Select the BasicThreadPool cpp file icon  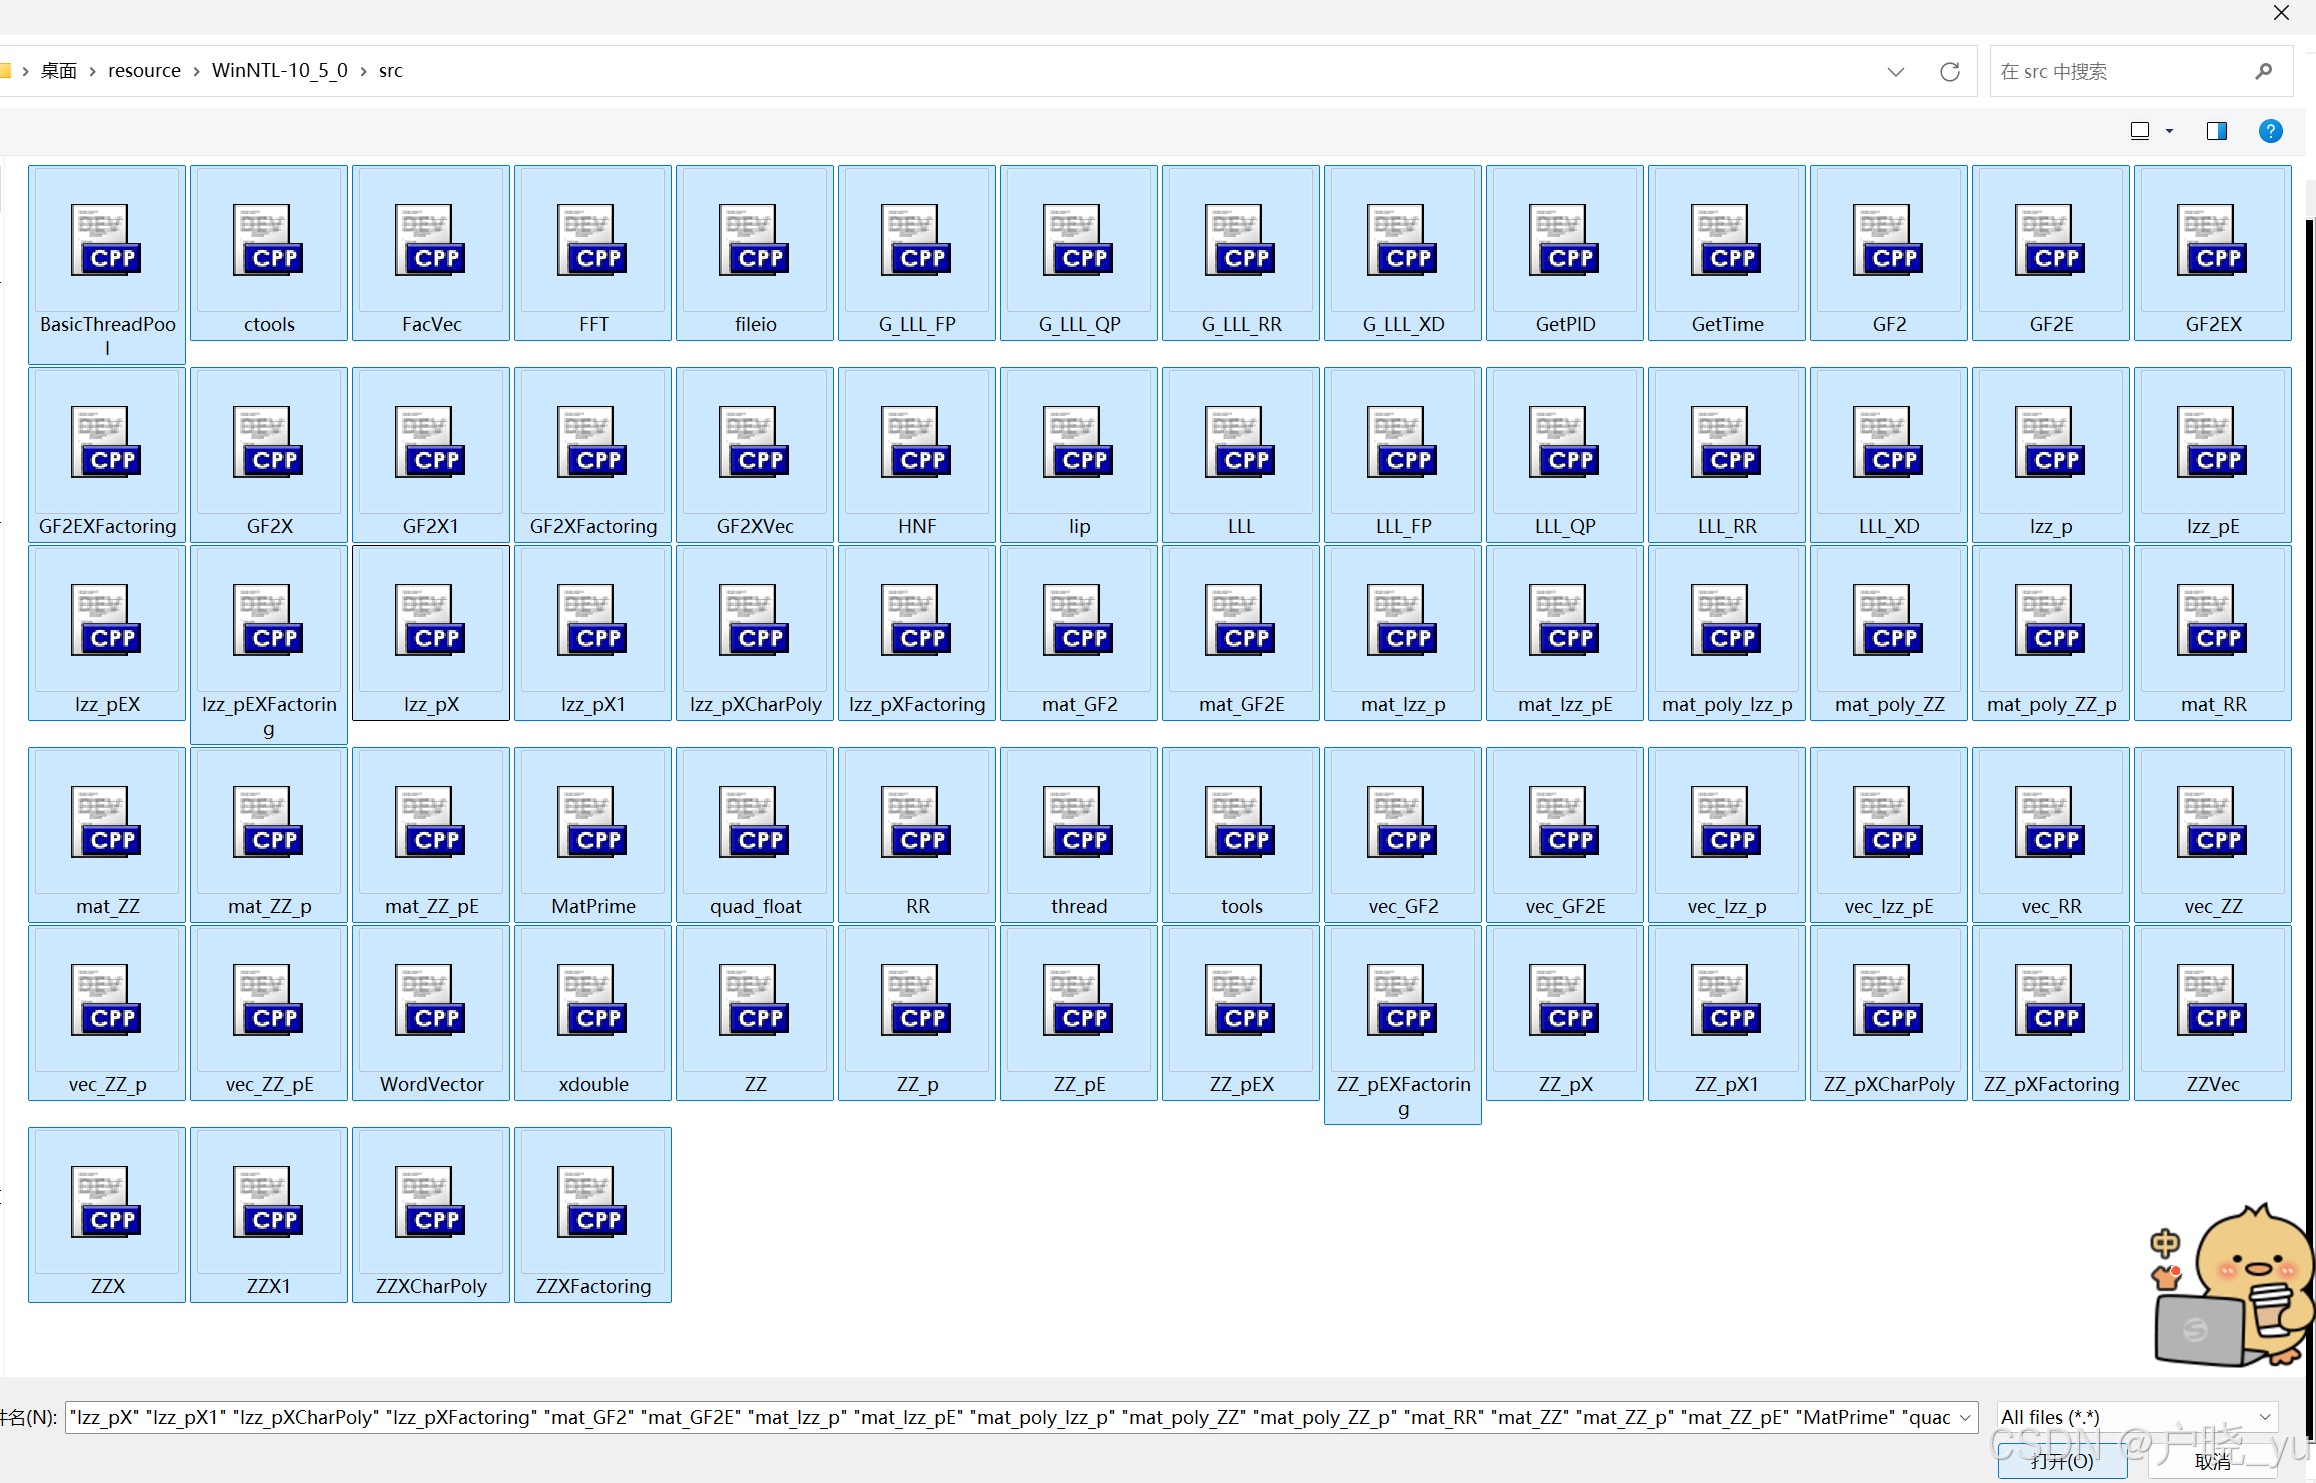pyautogui.click(x=106, y=241)
